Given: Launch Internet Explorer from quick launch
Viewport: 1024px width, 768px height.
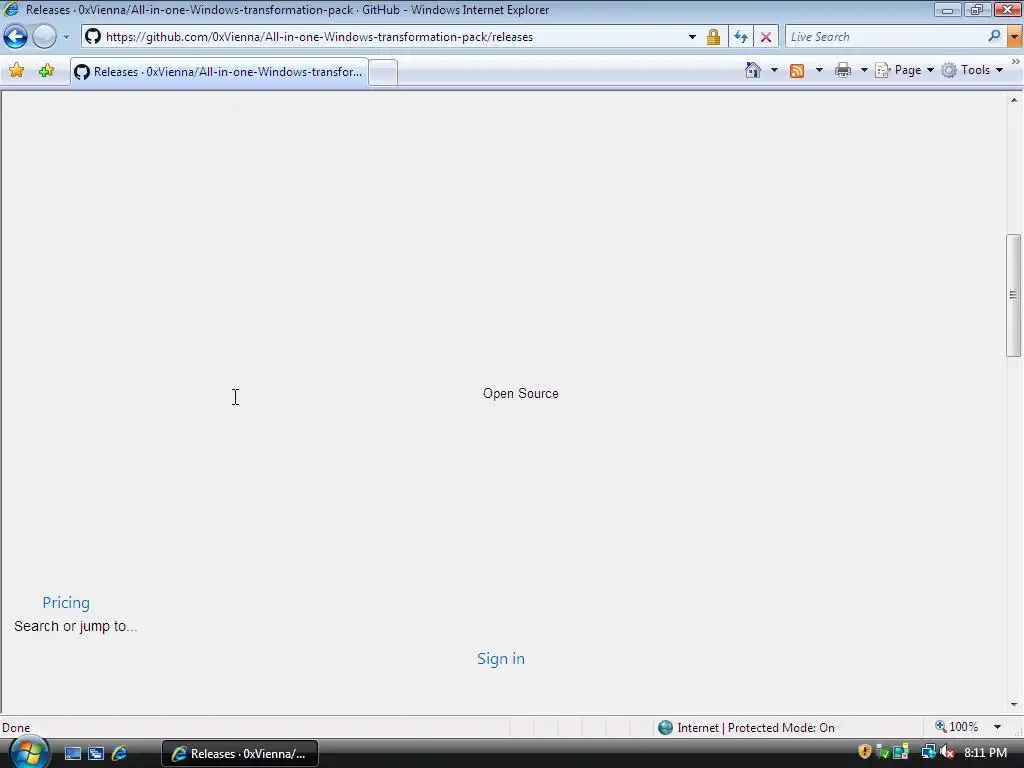Looking at the screenshot, I should pyautogui.click(x=120, y=754).
